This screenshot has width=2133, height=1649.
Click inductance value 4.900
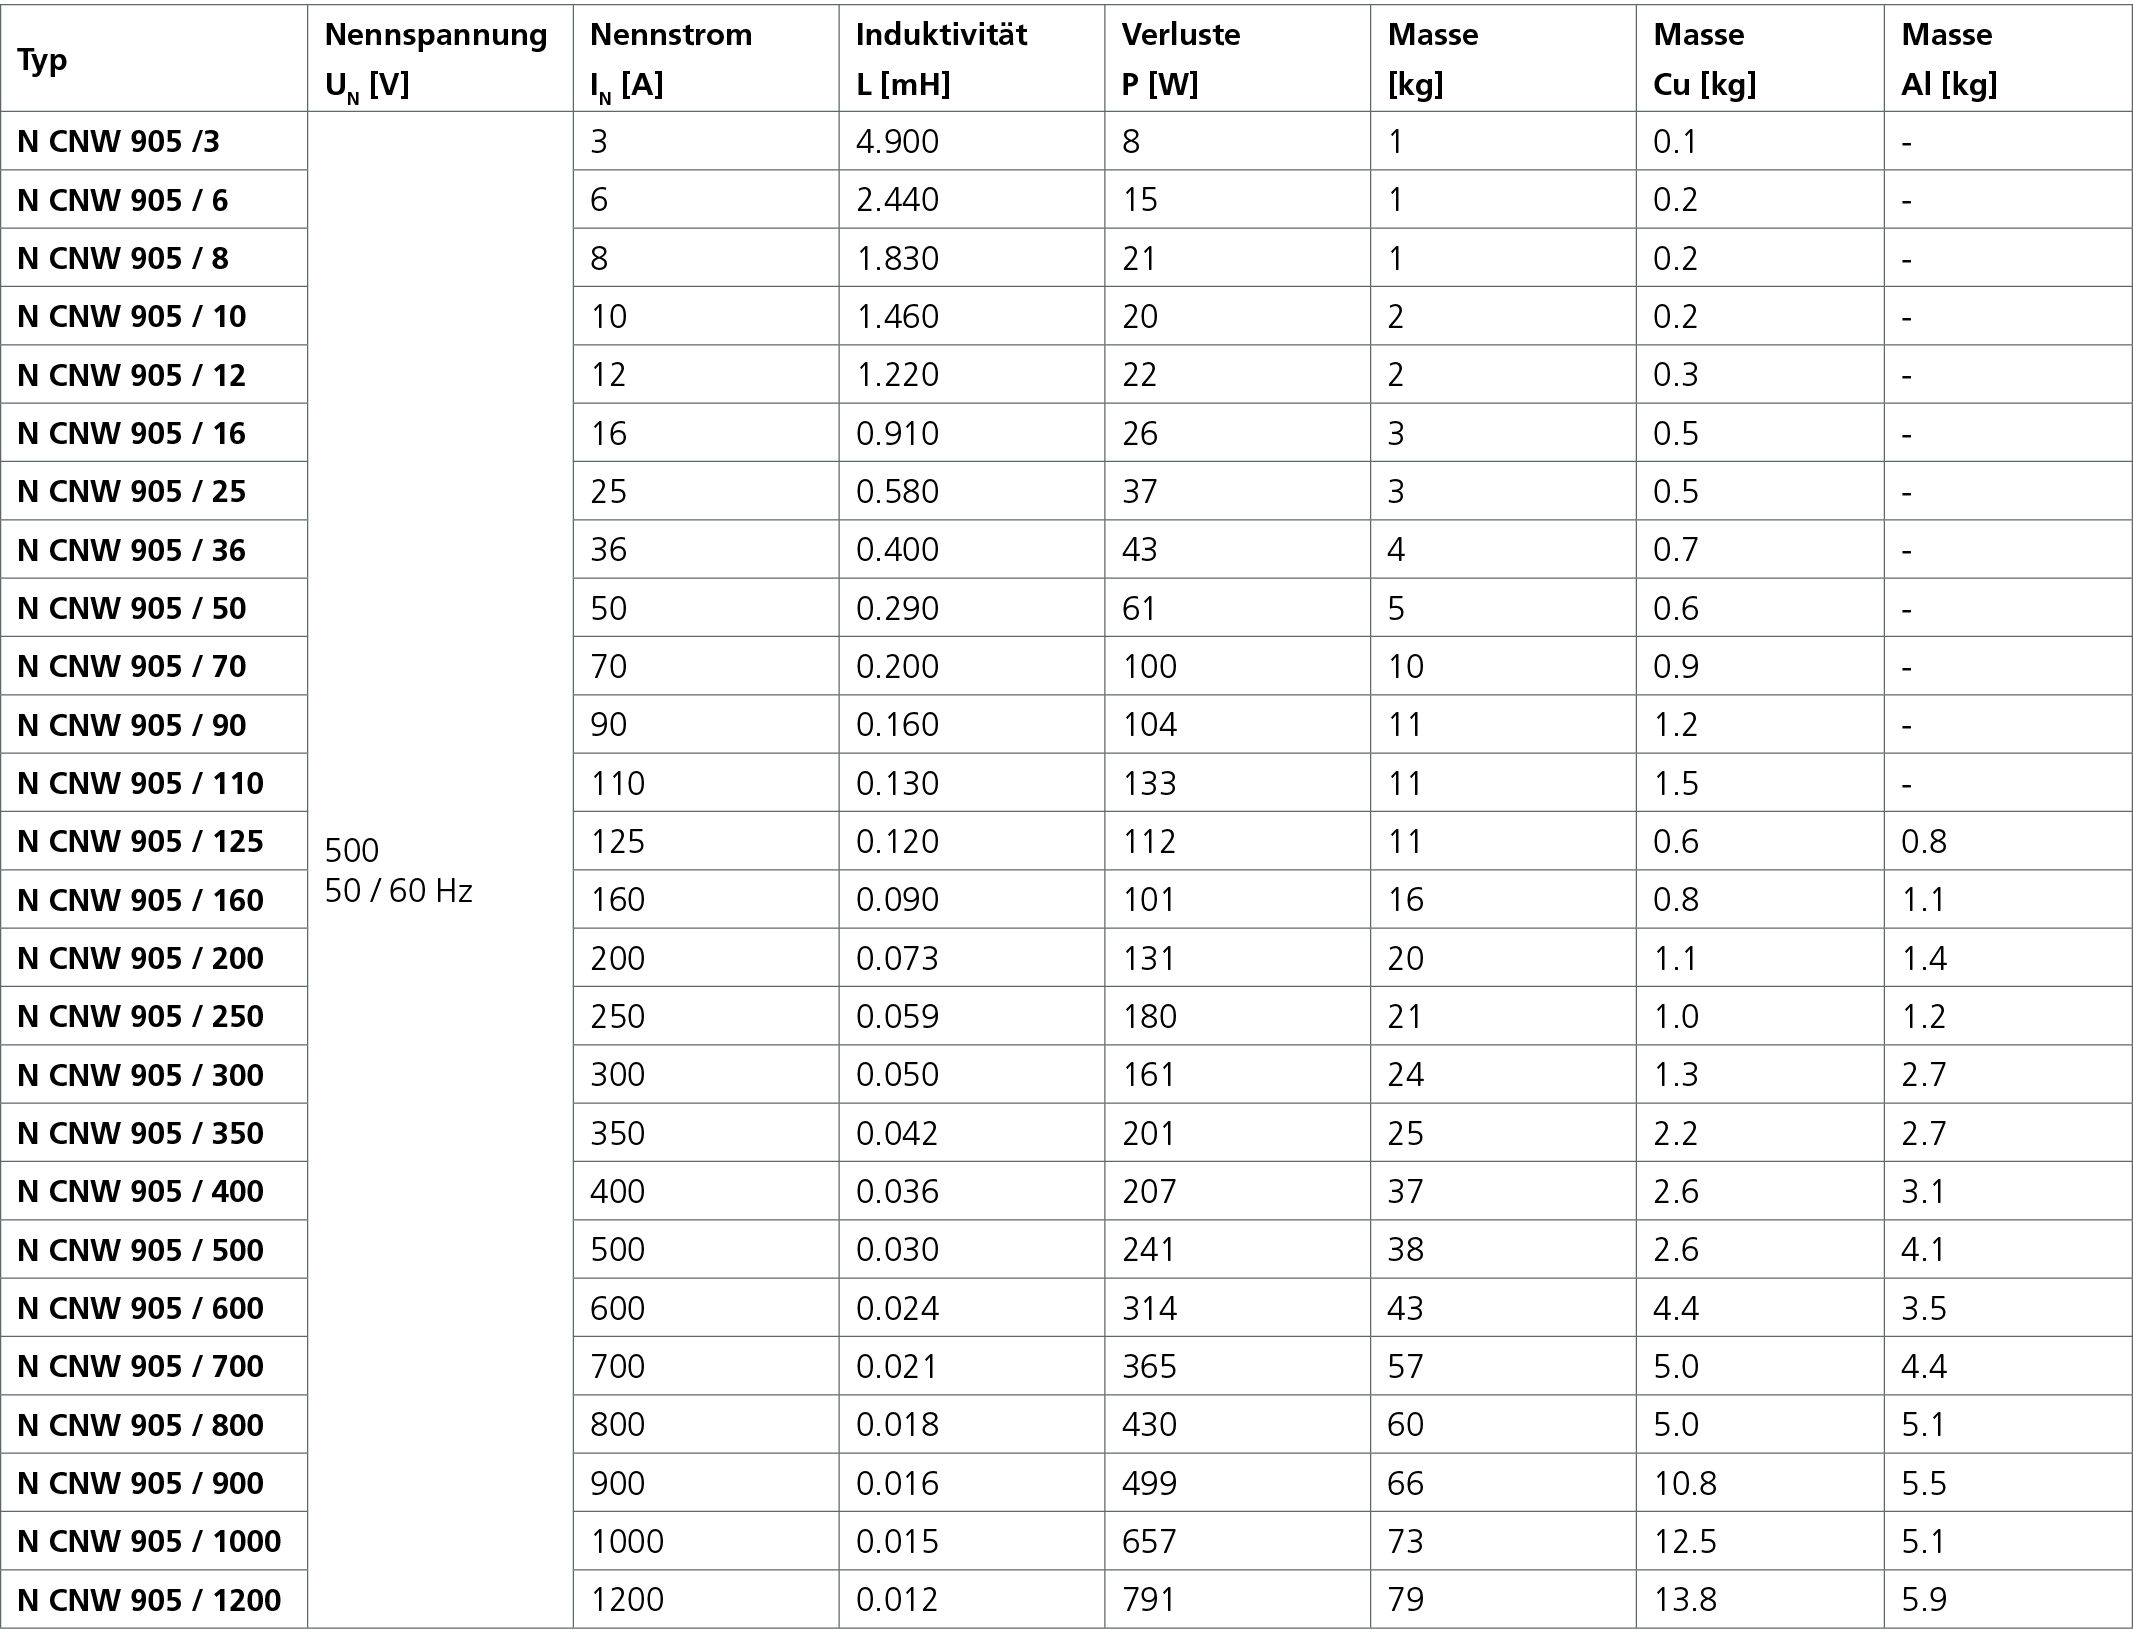pyautogui.click(x=897, y=142)
